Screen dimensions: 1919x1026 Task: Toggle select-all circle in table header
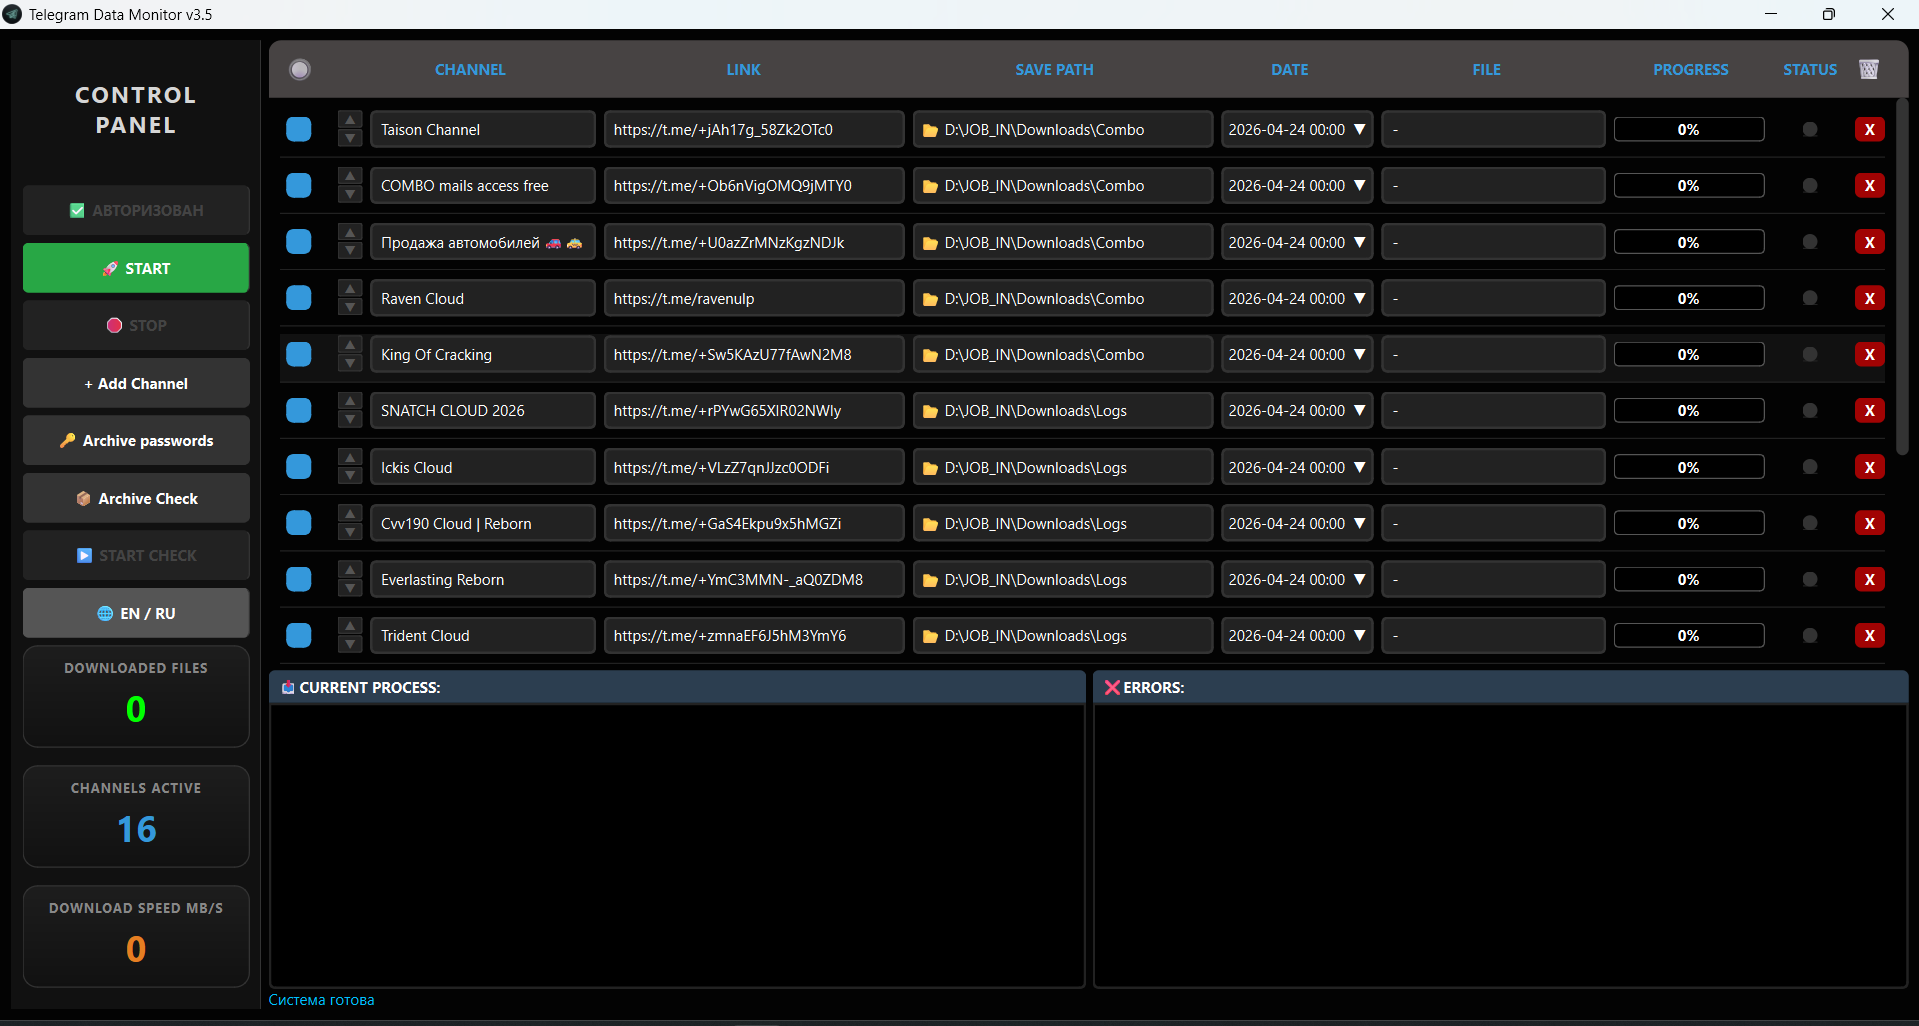[300, 69]
